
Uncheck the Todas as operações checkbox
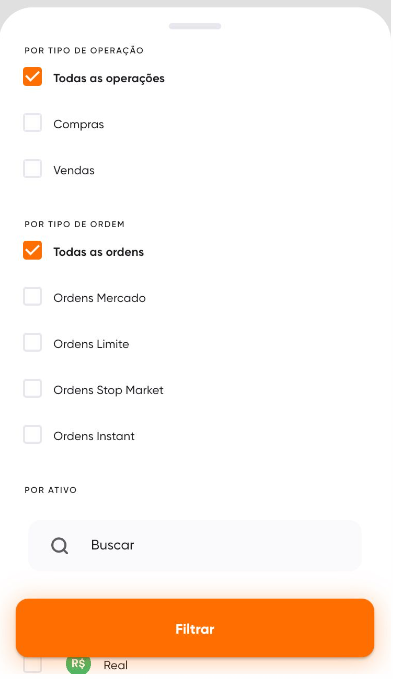tap(32, 77)
